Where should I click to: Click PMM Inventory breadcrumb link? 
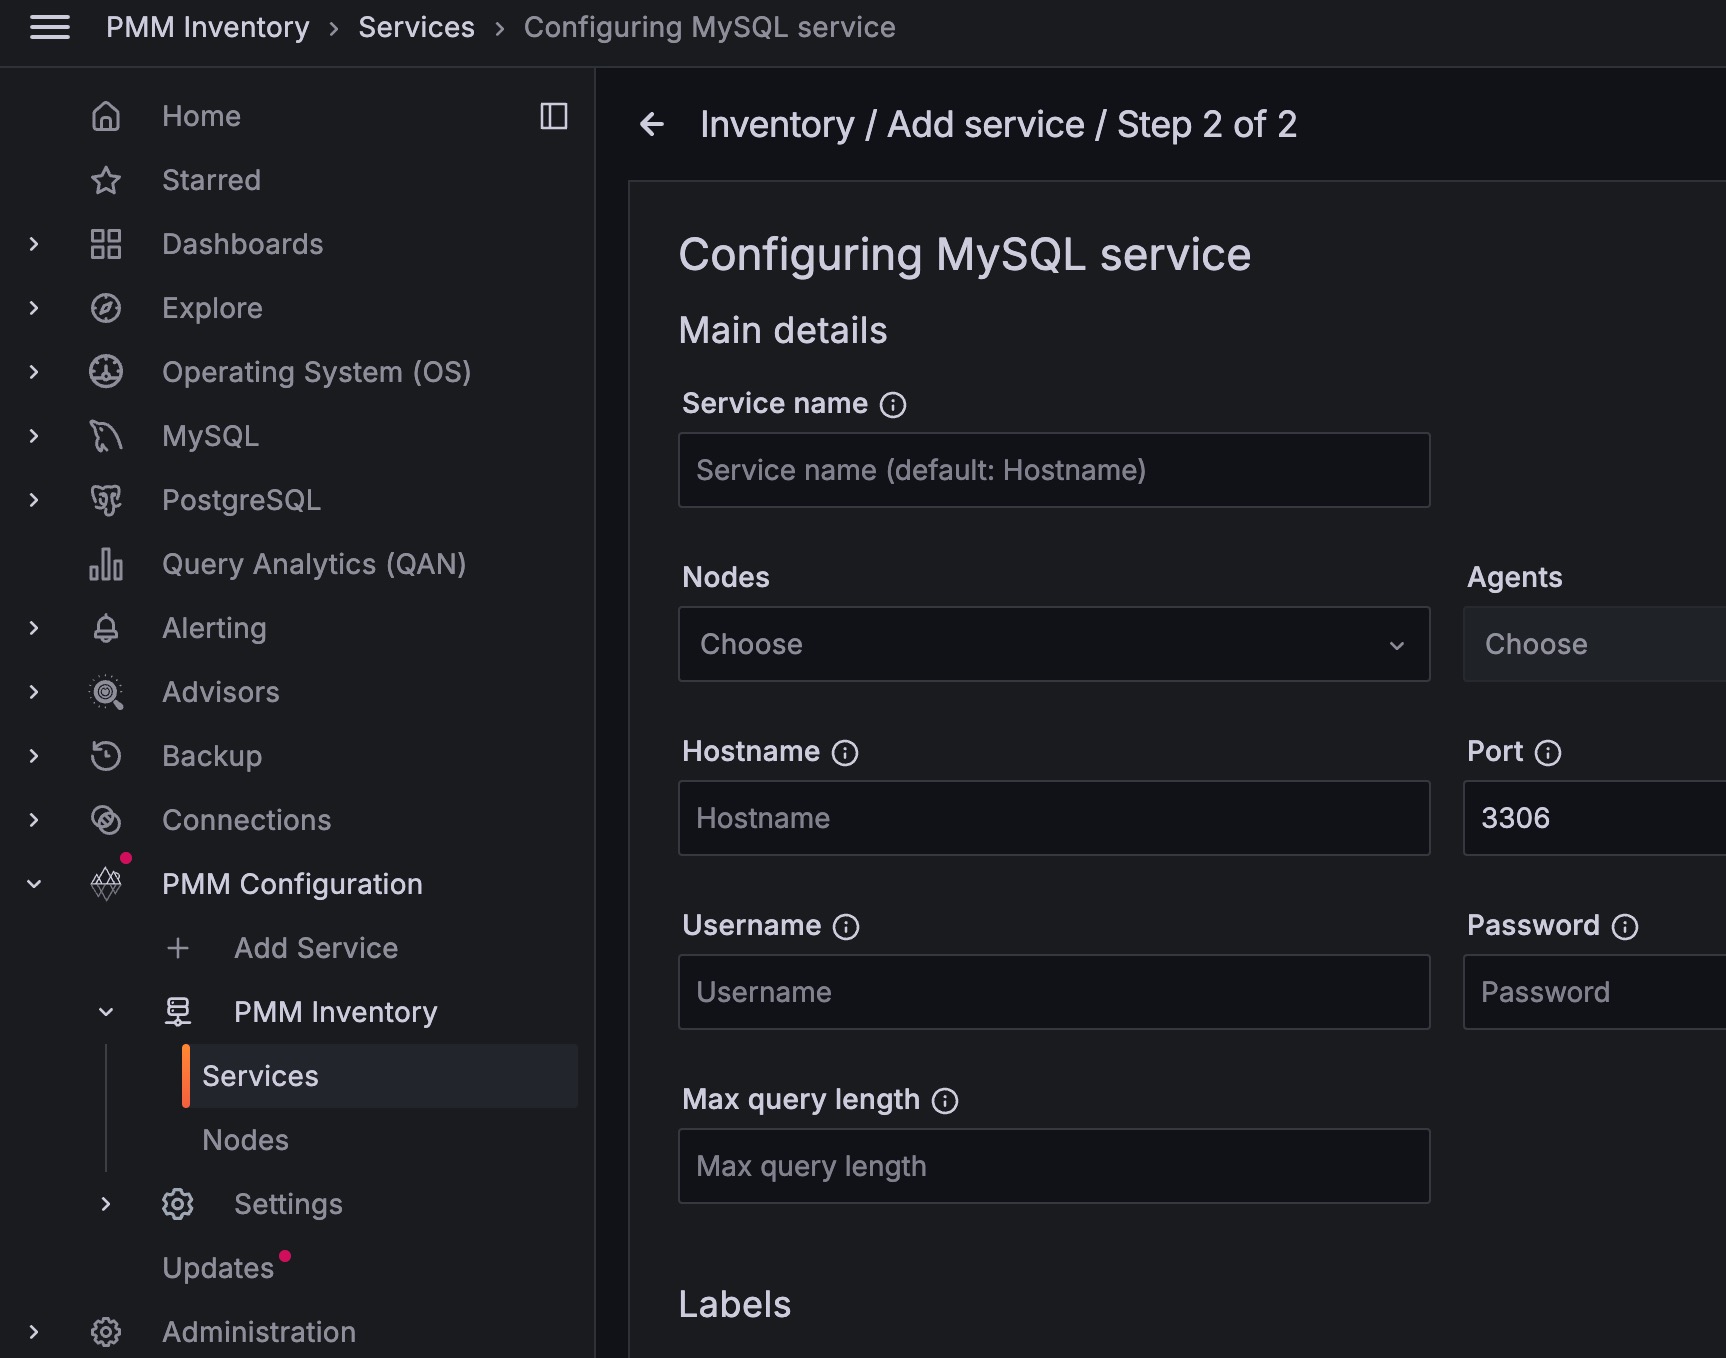click(x=208, y=28)
